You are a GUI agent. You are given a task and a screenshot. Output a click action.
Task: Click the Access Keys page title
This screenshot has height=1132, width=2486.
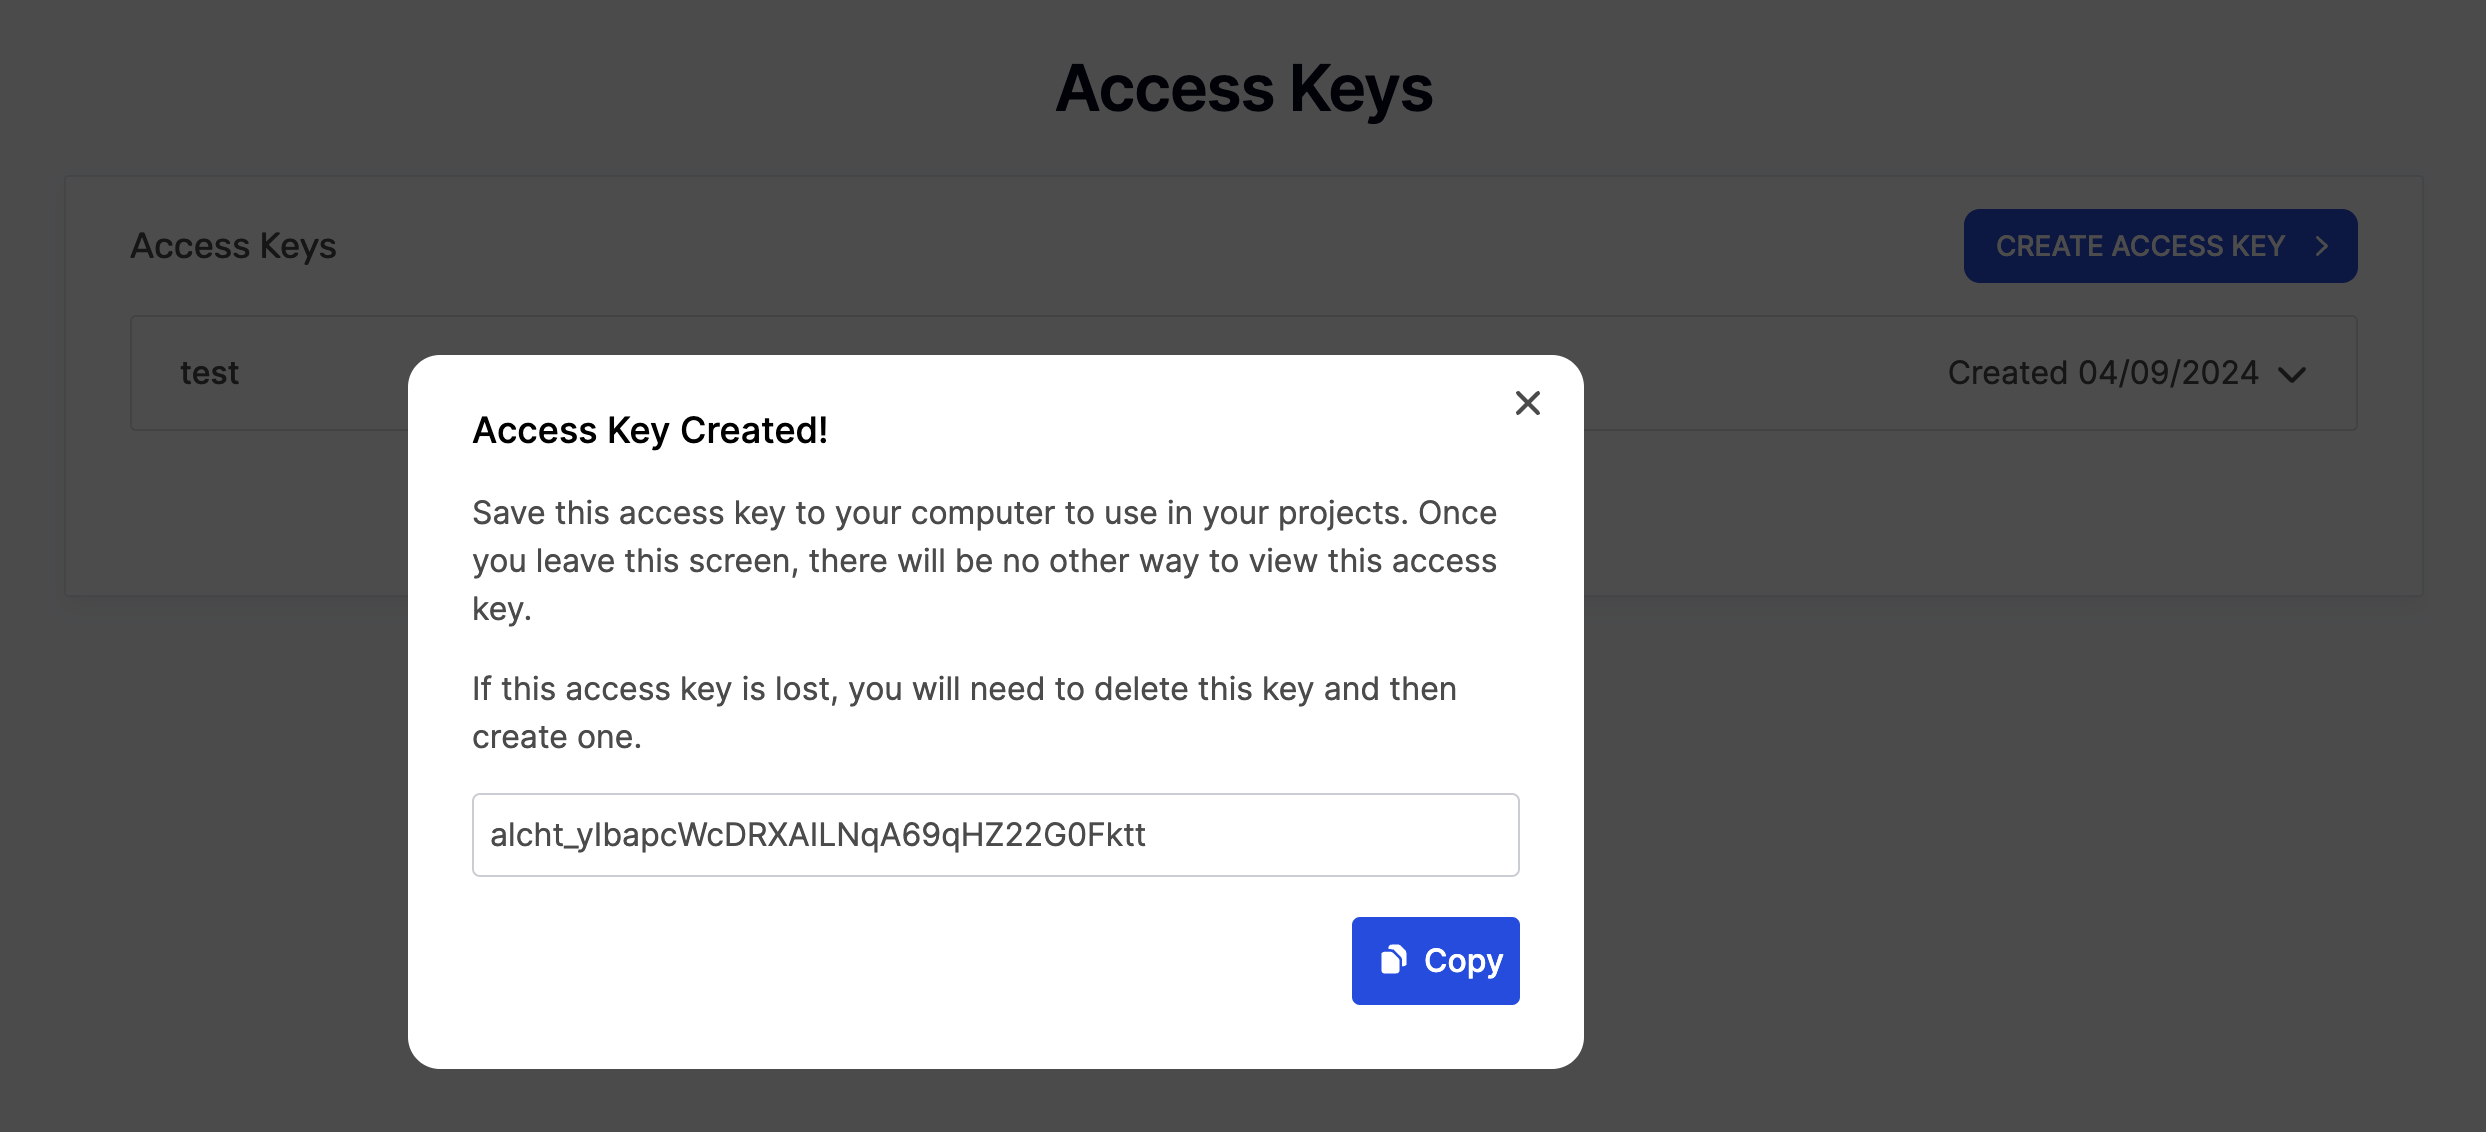[x=1243, y=88]
